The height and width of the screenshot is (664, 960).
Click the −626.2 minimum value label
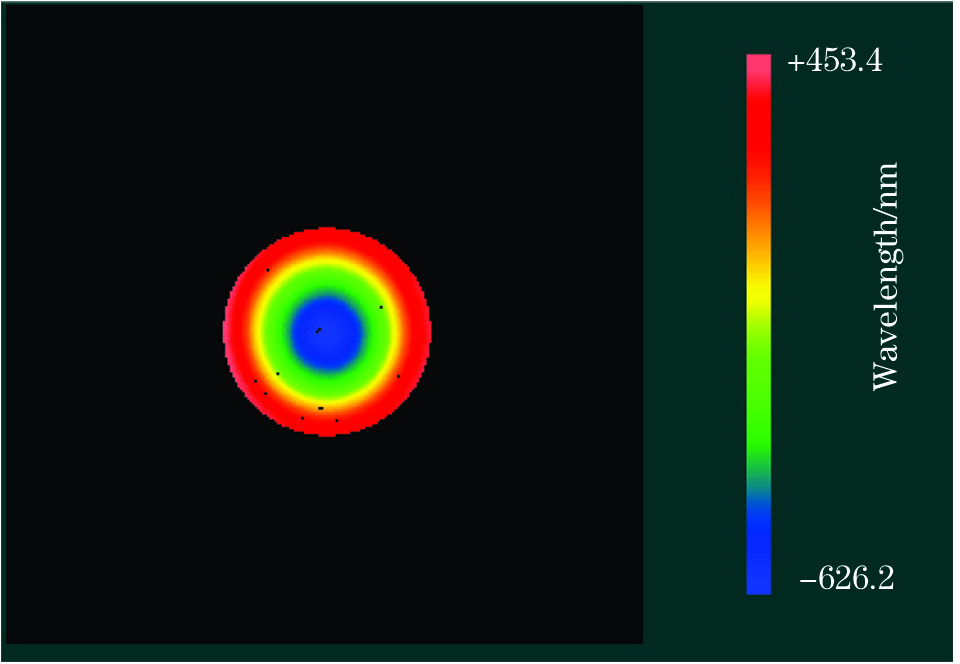[846, 578]
